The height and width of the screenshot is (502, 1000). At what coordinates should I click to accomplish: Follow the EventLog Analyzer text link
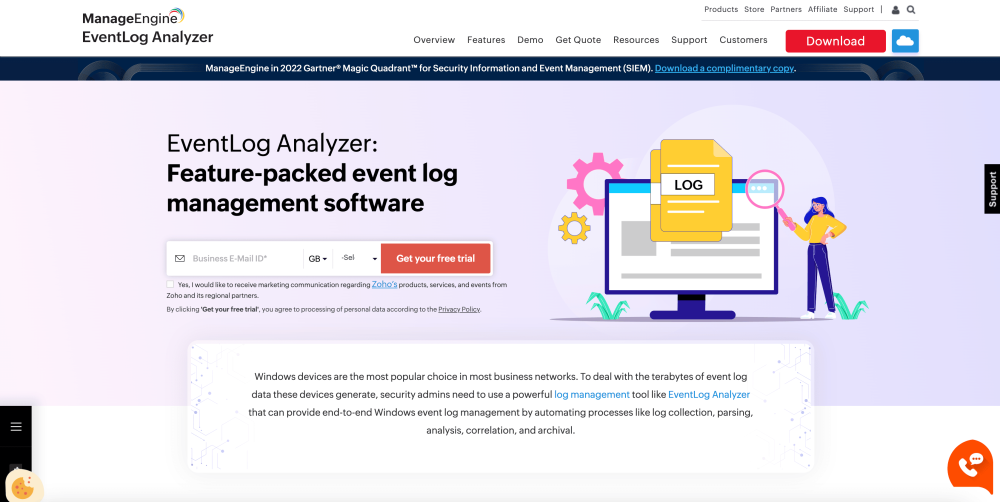point(709,395)
